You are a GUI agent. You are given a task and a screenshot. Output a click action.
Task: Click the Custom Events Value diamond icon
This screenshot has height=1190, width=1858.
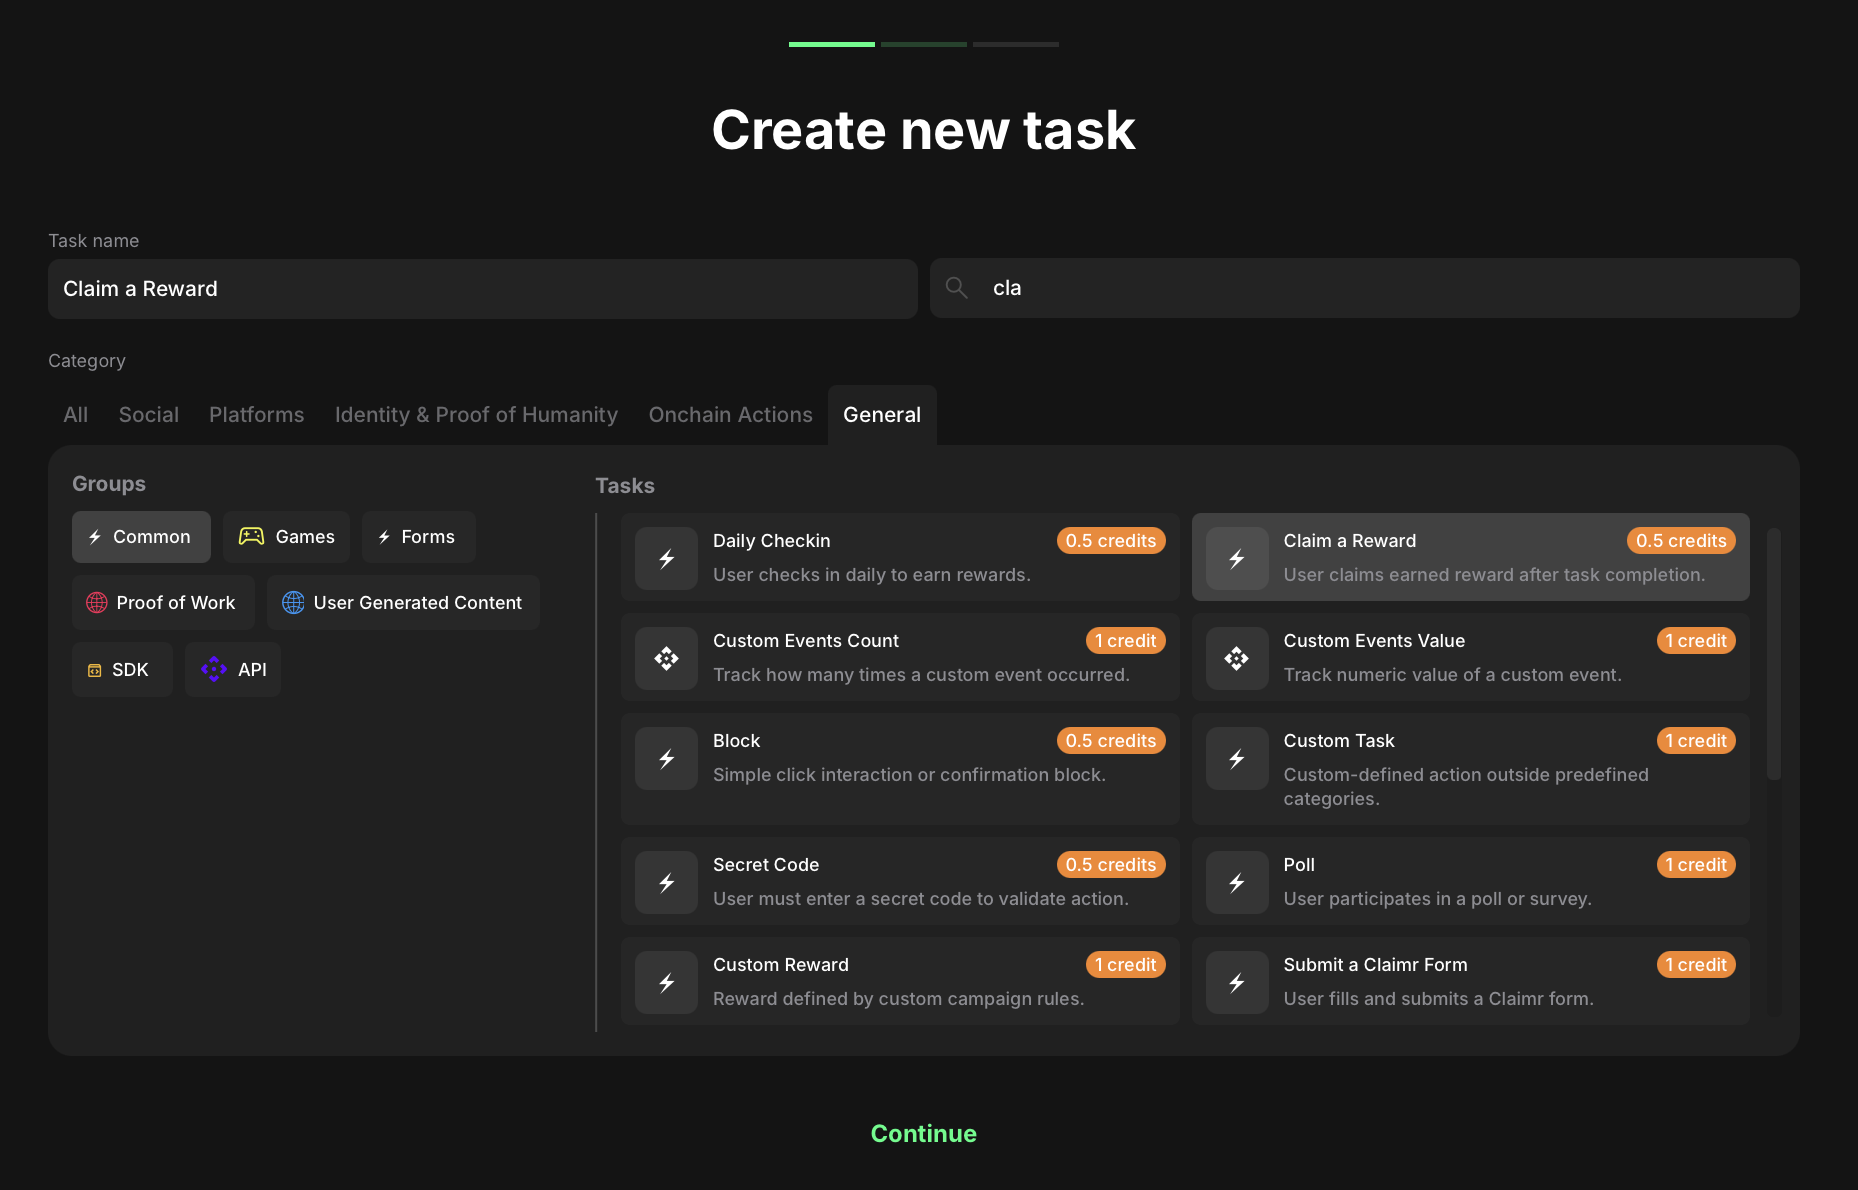tap(1237, 659)
